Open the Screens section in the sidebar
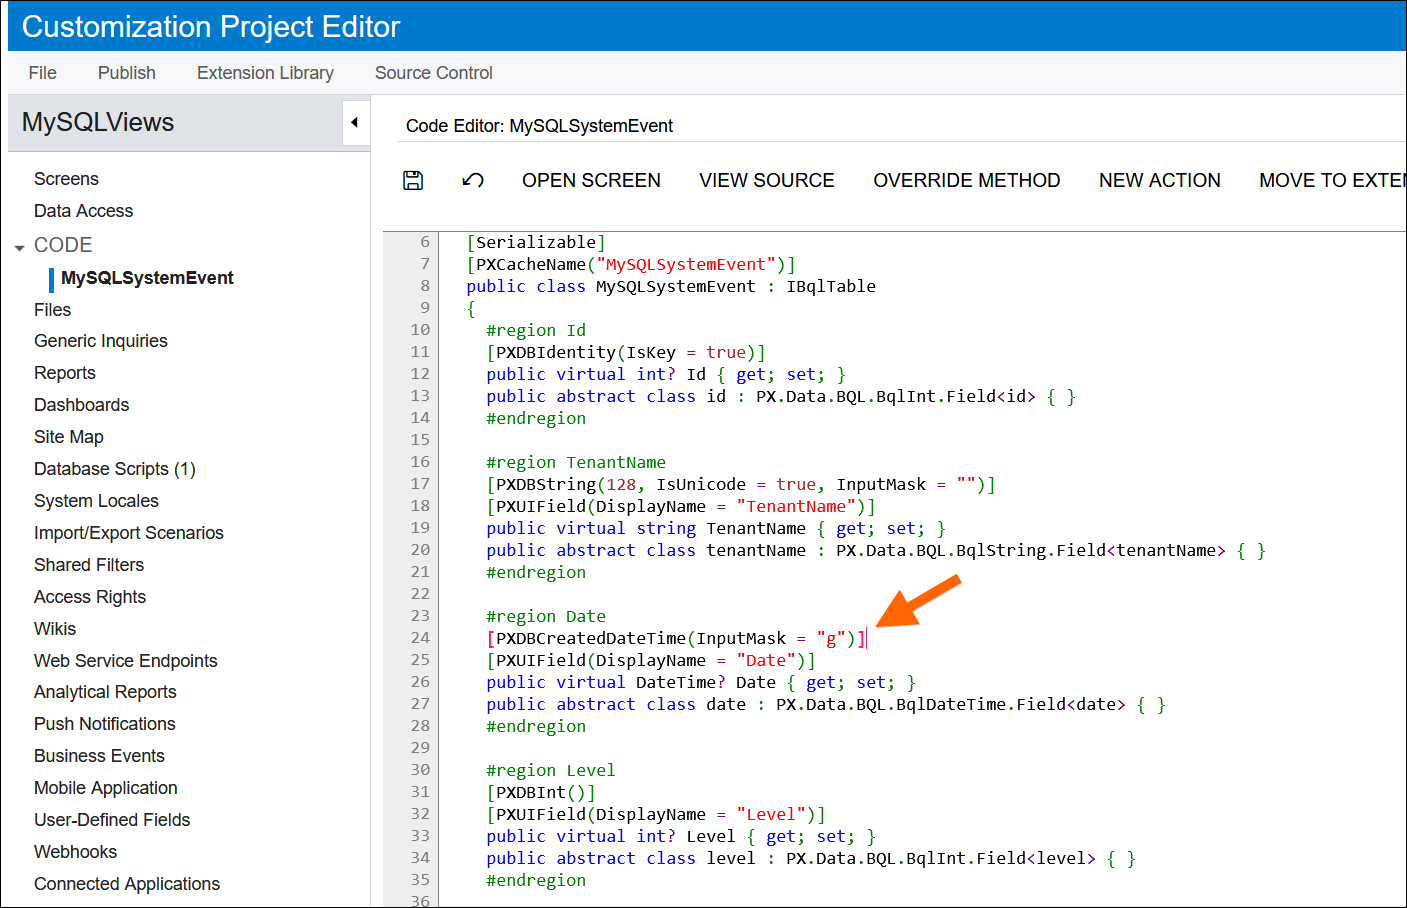Image resolution: width=1407 pixels, height=908 pixels. pyautogui.click(x=65, y=178)
